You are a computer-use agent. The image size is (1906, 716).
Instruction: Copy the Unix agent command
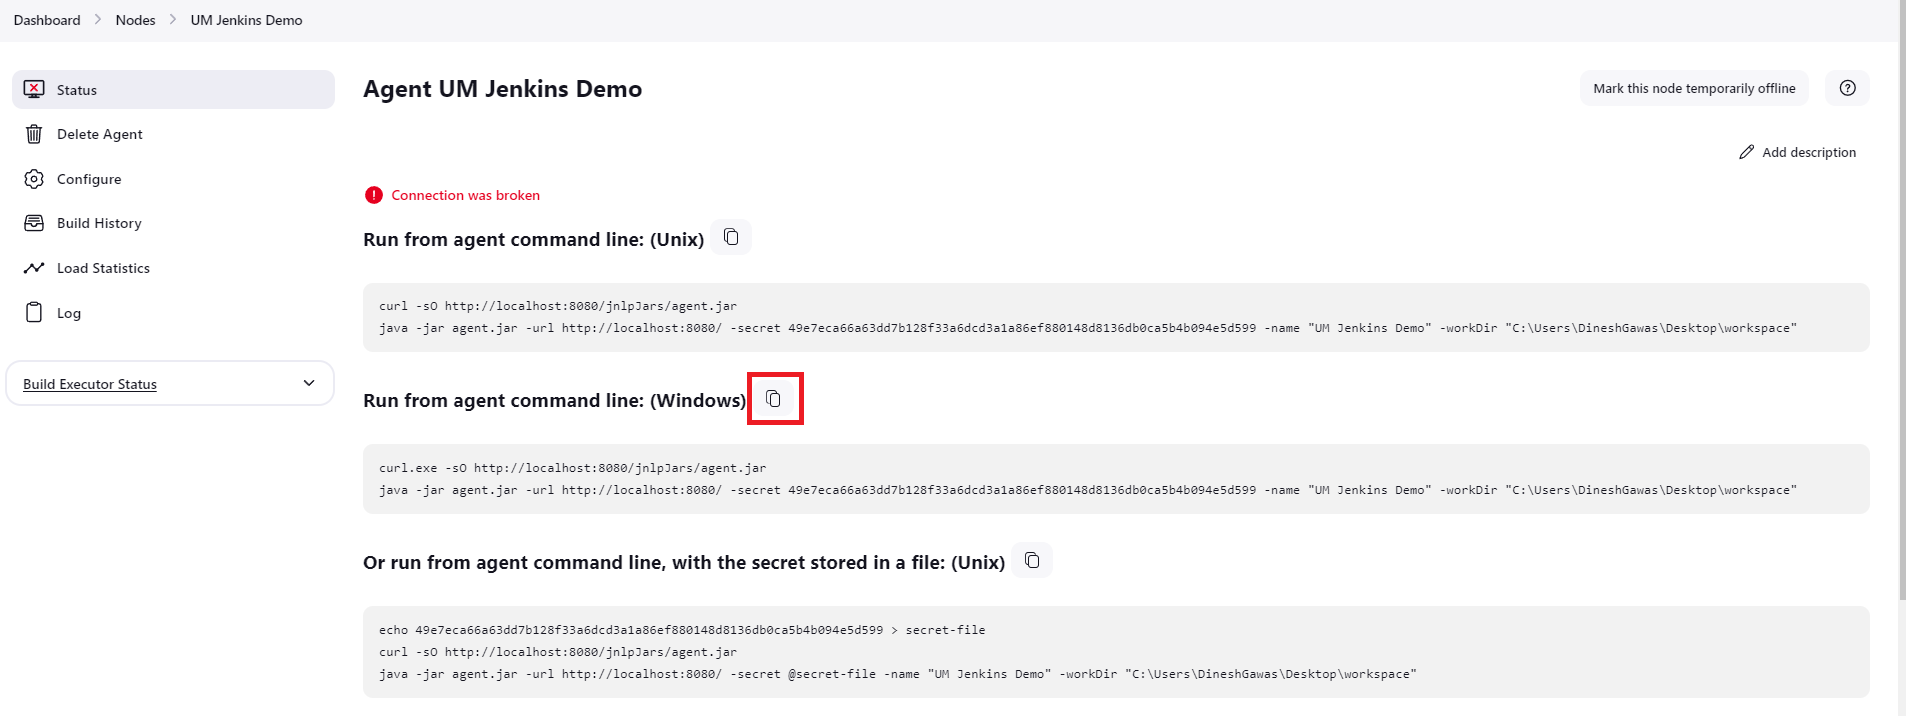tap(731, 237)
